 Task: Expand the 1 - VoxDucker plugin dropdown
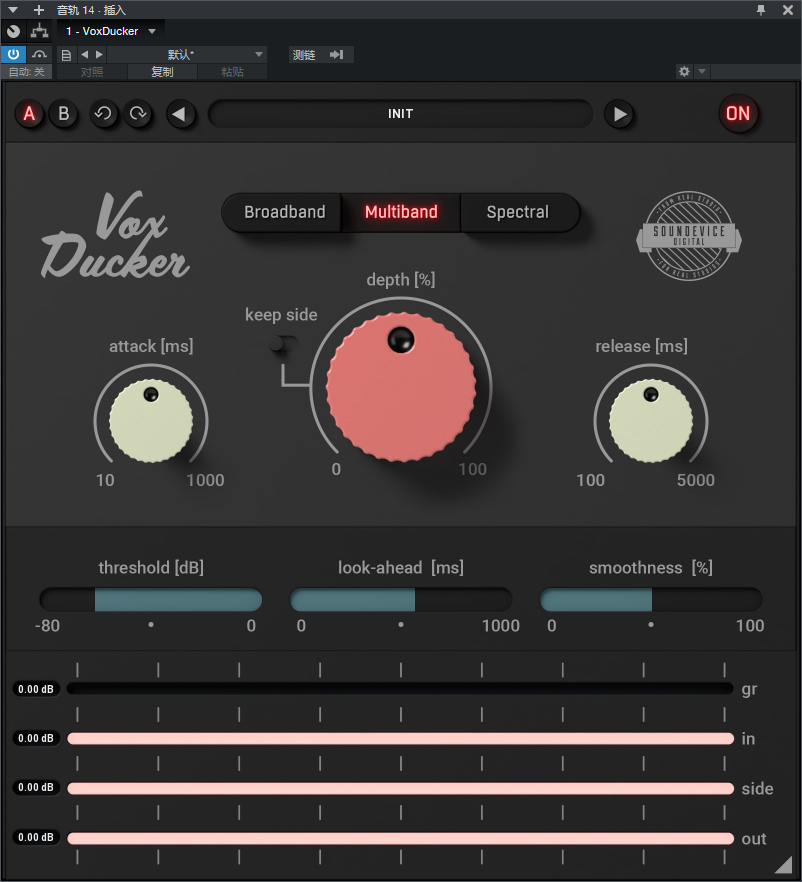pos(152,32)
